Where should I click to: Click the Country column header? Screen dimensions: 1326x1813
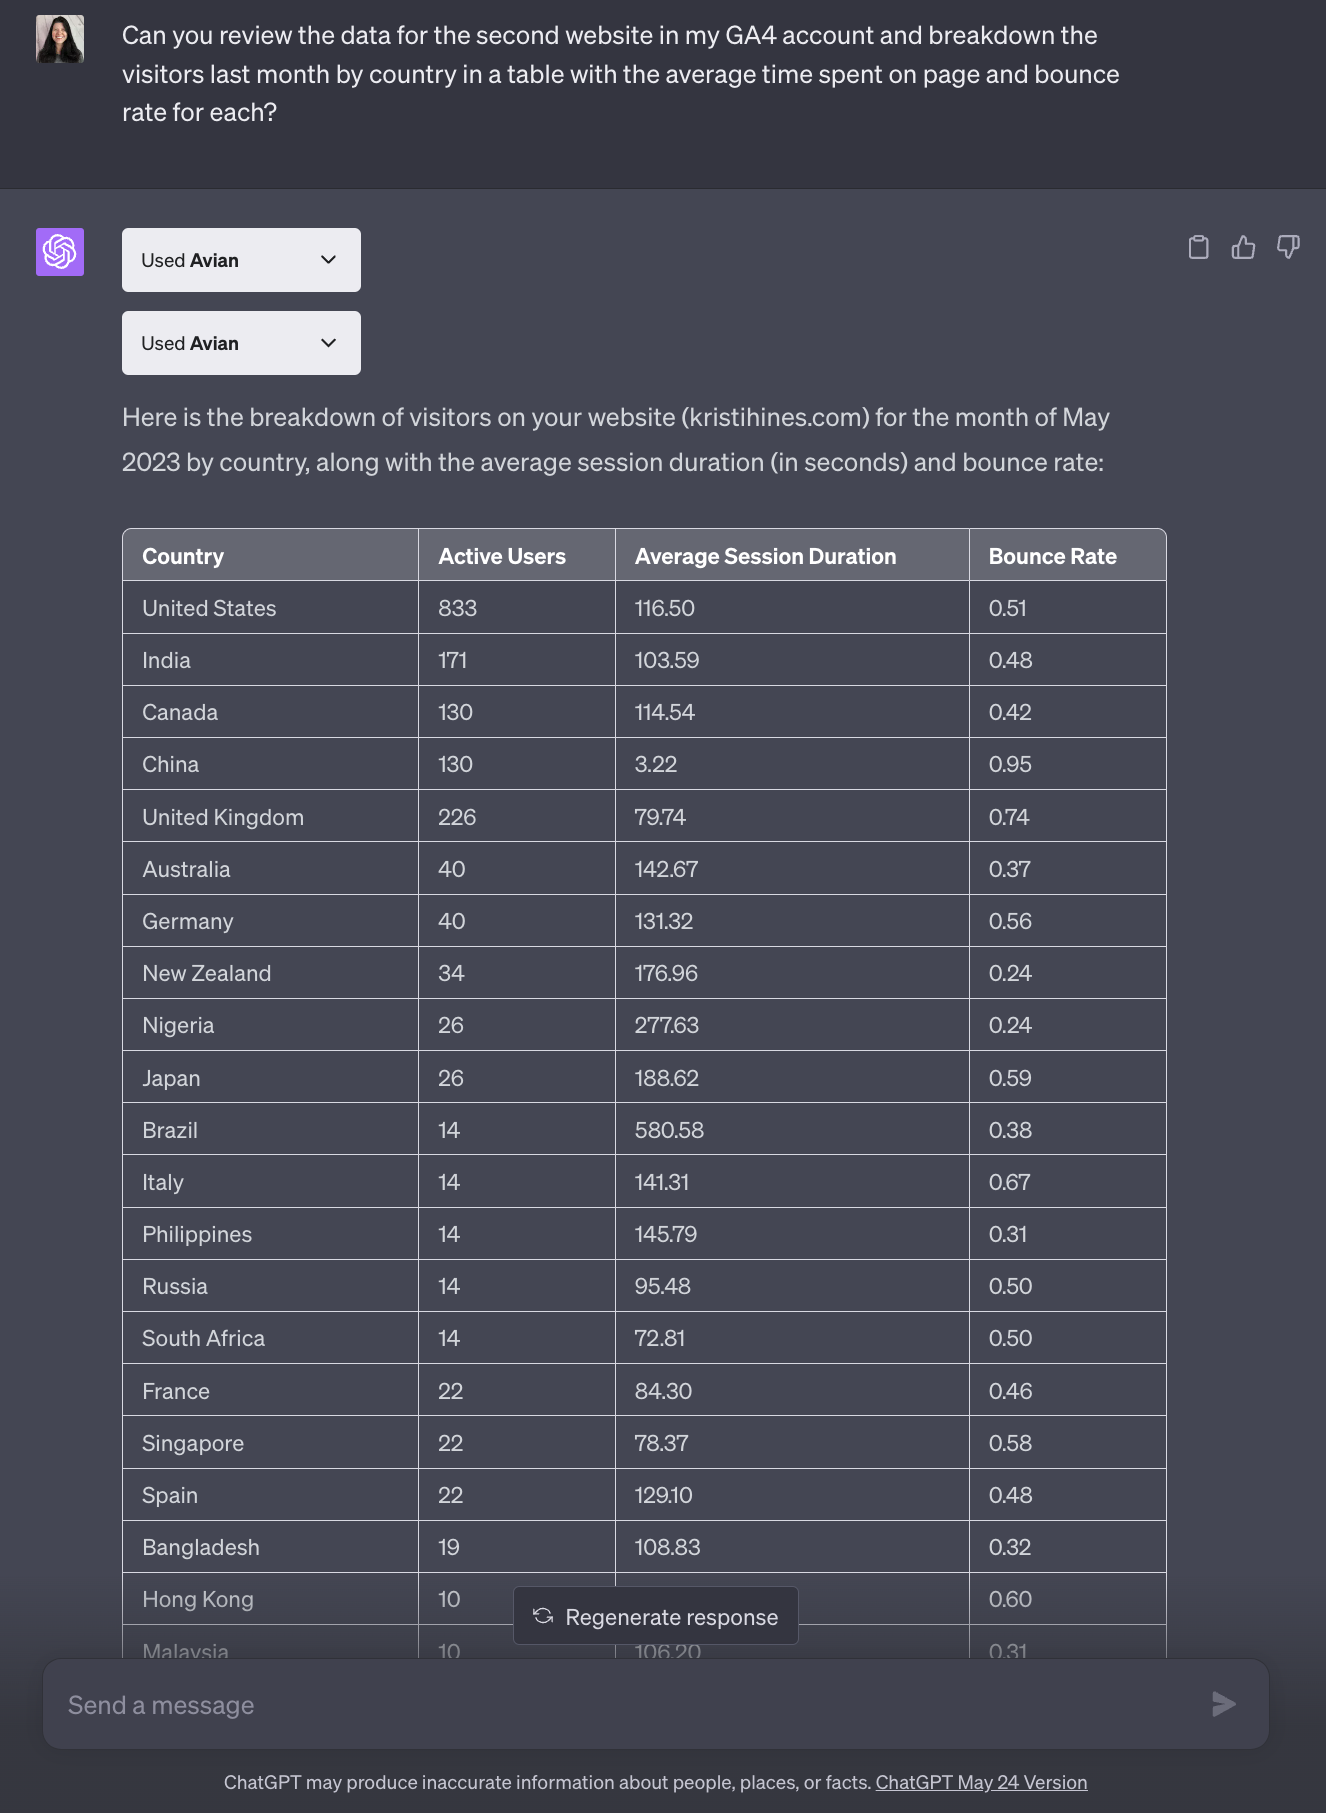(183, 555)
